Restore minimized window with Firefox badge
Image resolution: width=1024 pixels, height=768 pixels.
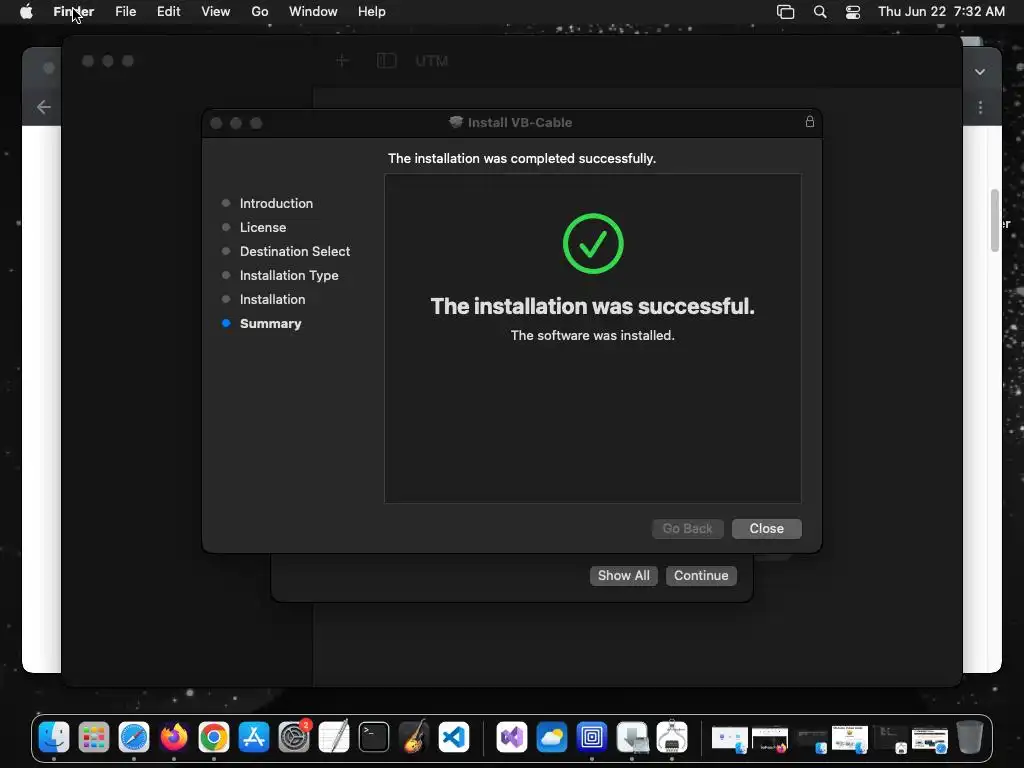pos(770,739)
